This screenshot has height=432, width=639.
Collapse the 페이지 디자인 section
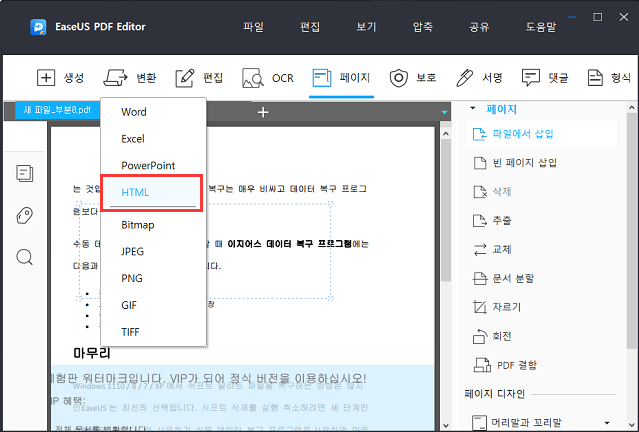pyautogui.click(x=473, y=394)
